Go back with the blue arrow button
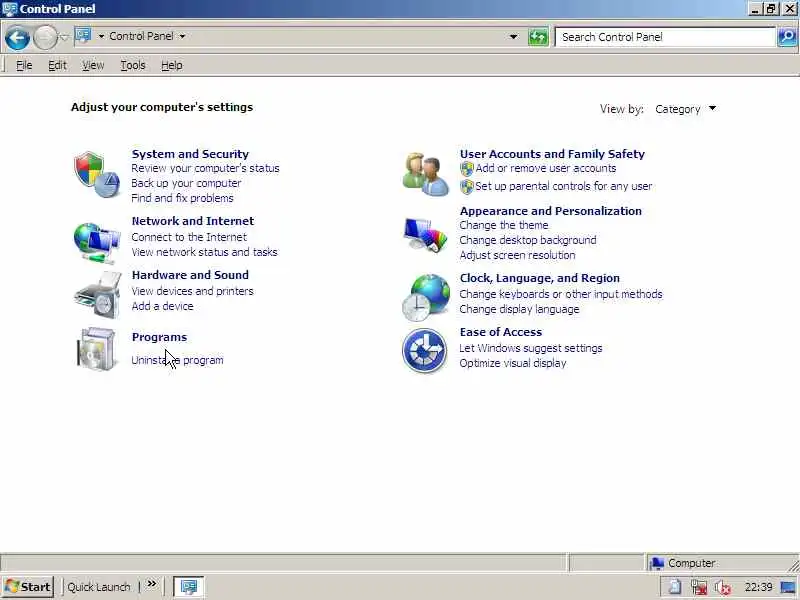 pyautogui.click(x=17, y=38)
